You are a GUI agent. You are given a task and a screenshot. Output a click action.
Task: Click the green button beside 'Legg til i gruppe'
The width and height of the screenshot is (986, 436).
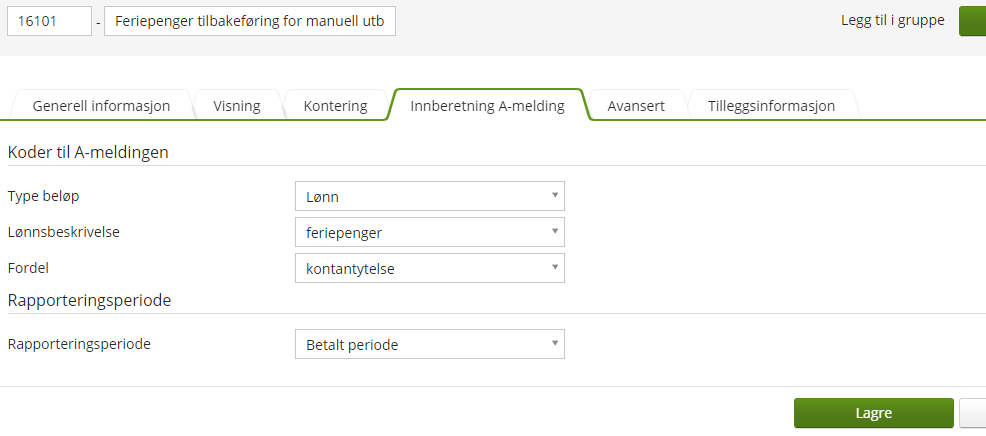coord(972,21)
